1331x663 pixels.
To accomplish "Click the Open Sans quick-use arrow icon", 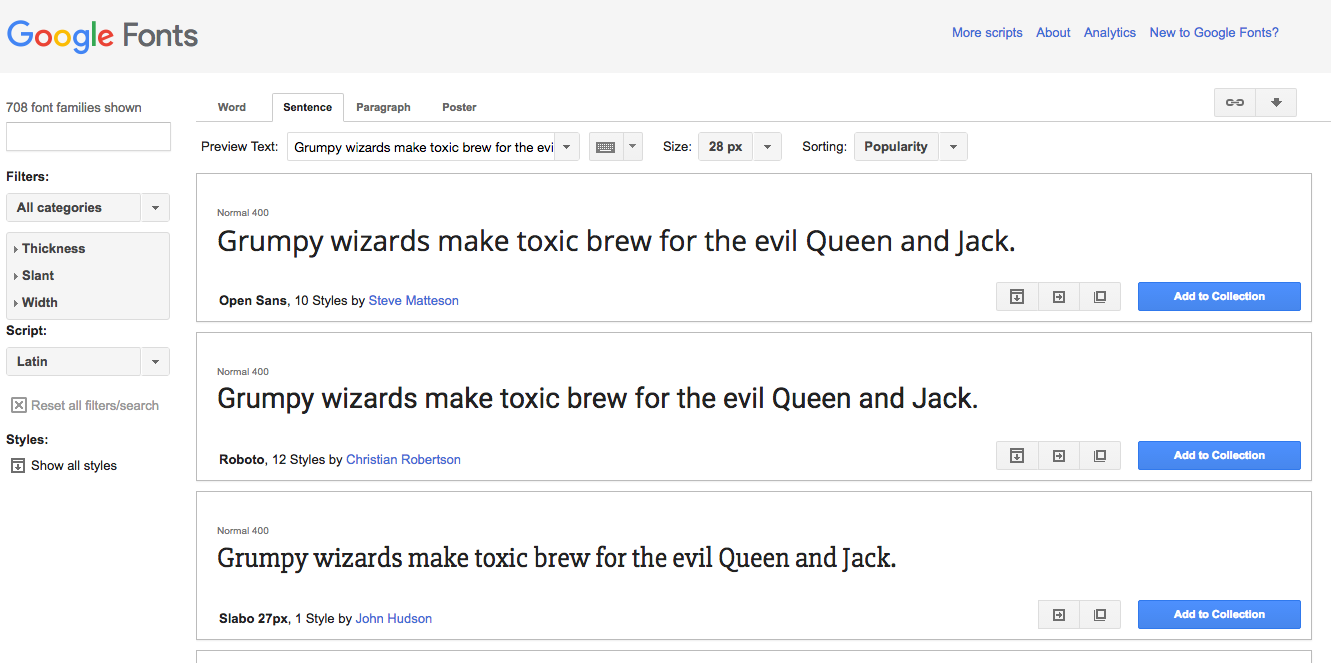I will point(1059,297).
